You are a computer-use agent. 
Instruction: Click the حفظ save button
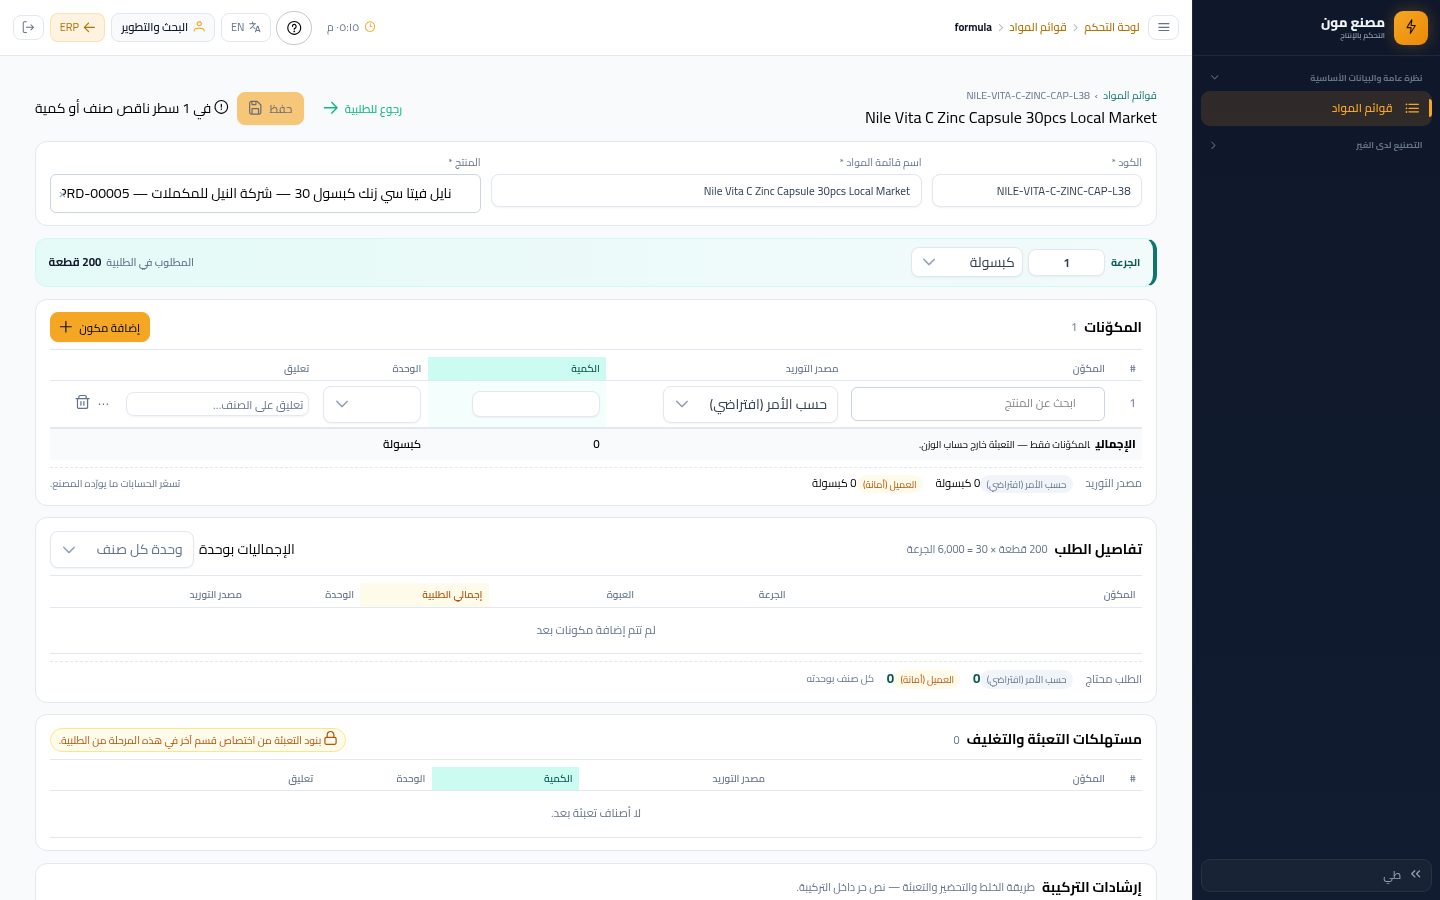tap(270, 108)
